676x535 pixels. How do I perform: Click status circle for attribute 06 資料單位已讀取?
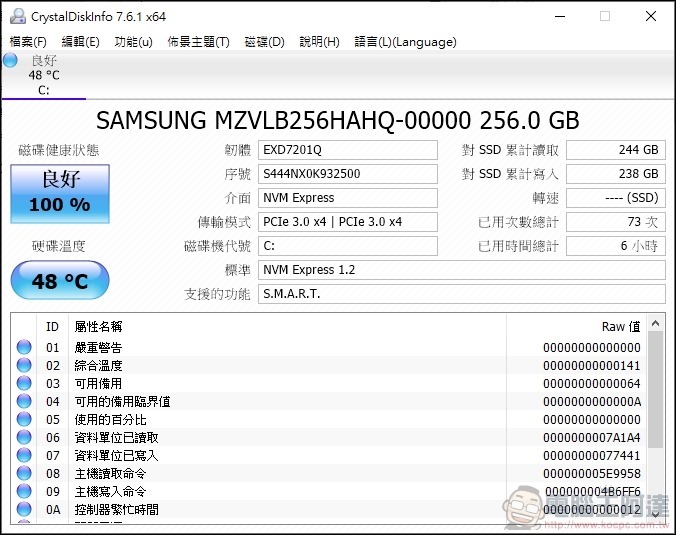coord(24,437)
